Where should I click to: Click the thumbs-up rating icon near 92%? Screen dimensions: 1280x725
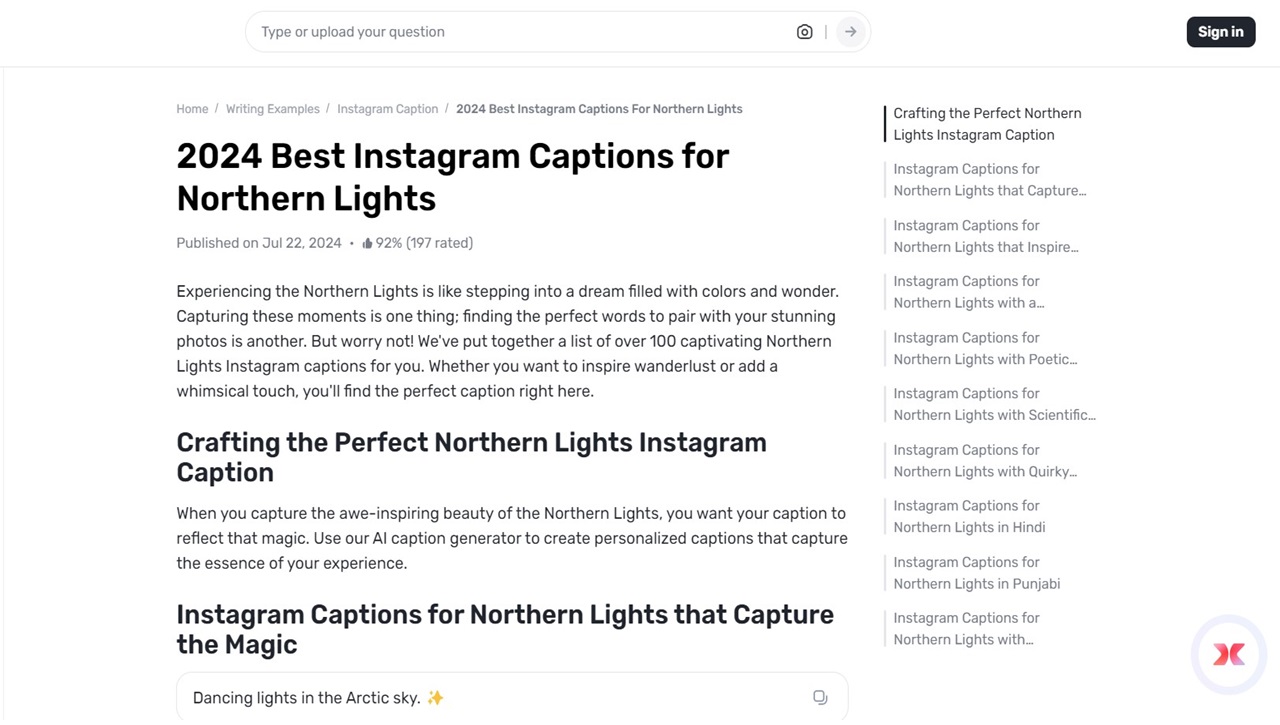point(366,242)
